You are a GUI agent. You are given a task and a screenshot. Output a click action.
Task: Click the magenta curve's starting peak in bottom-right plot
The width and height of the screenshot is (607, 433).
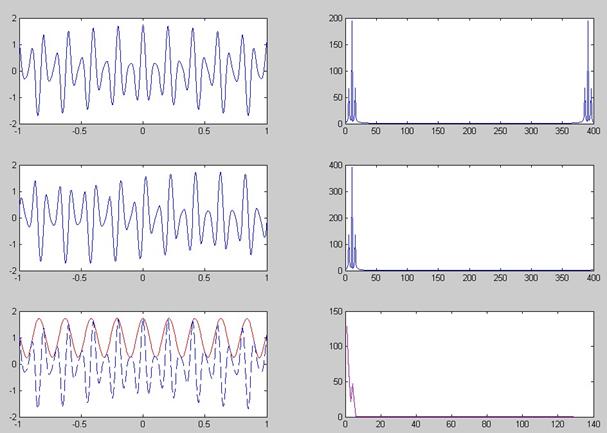346,327
